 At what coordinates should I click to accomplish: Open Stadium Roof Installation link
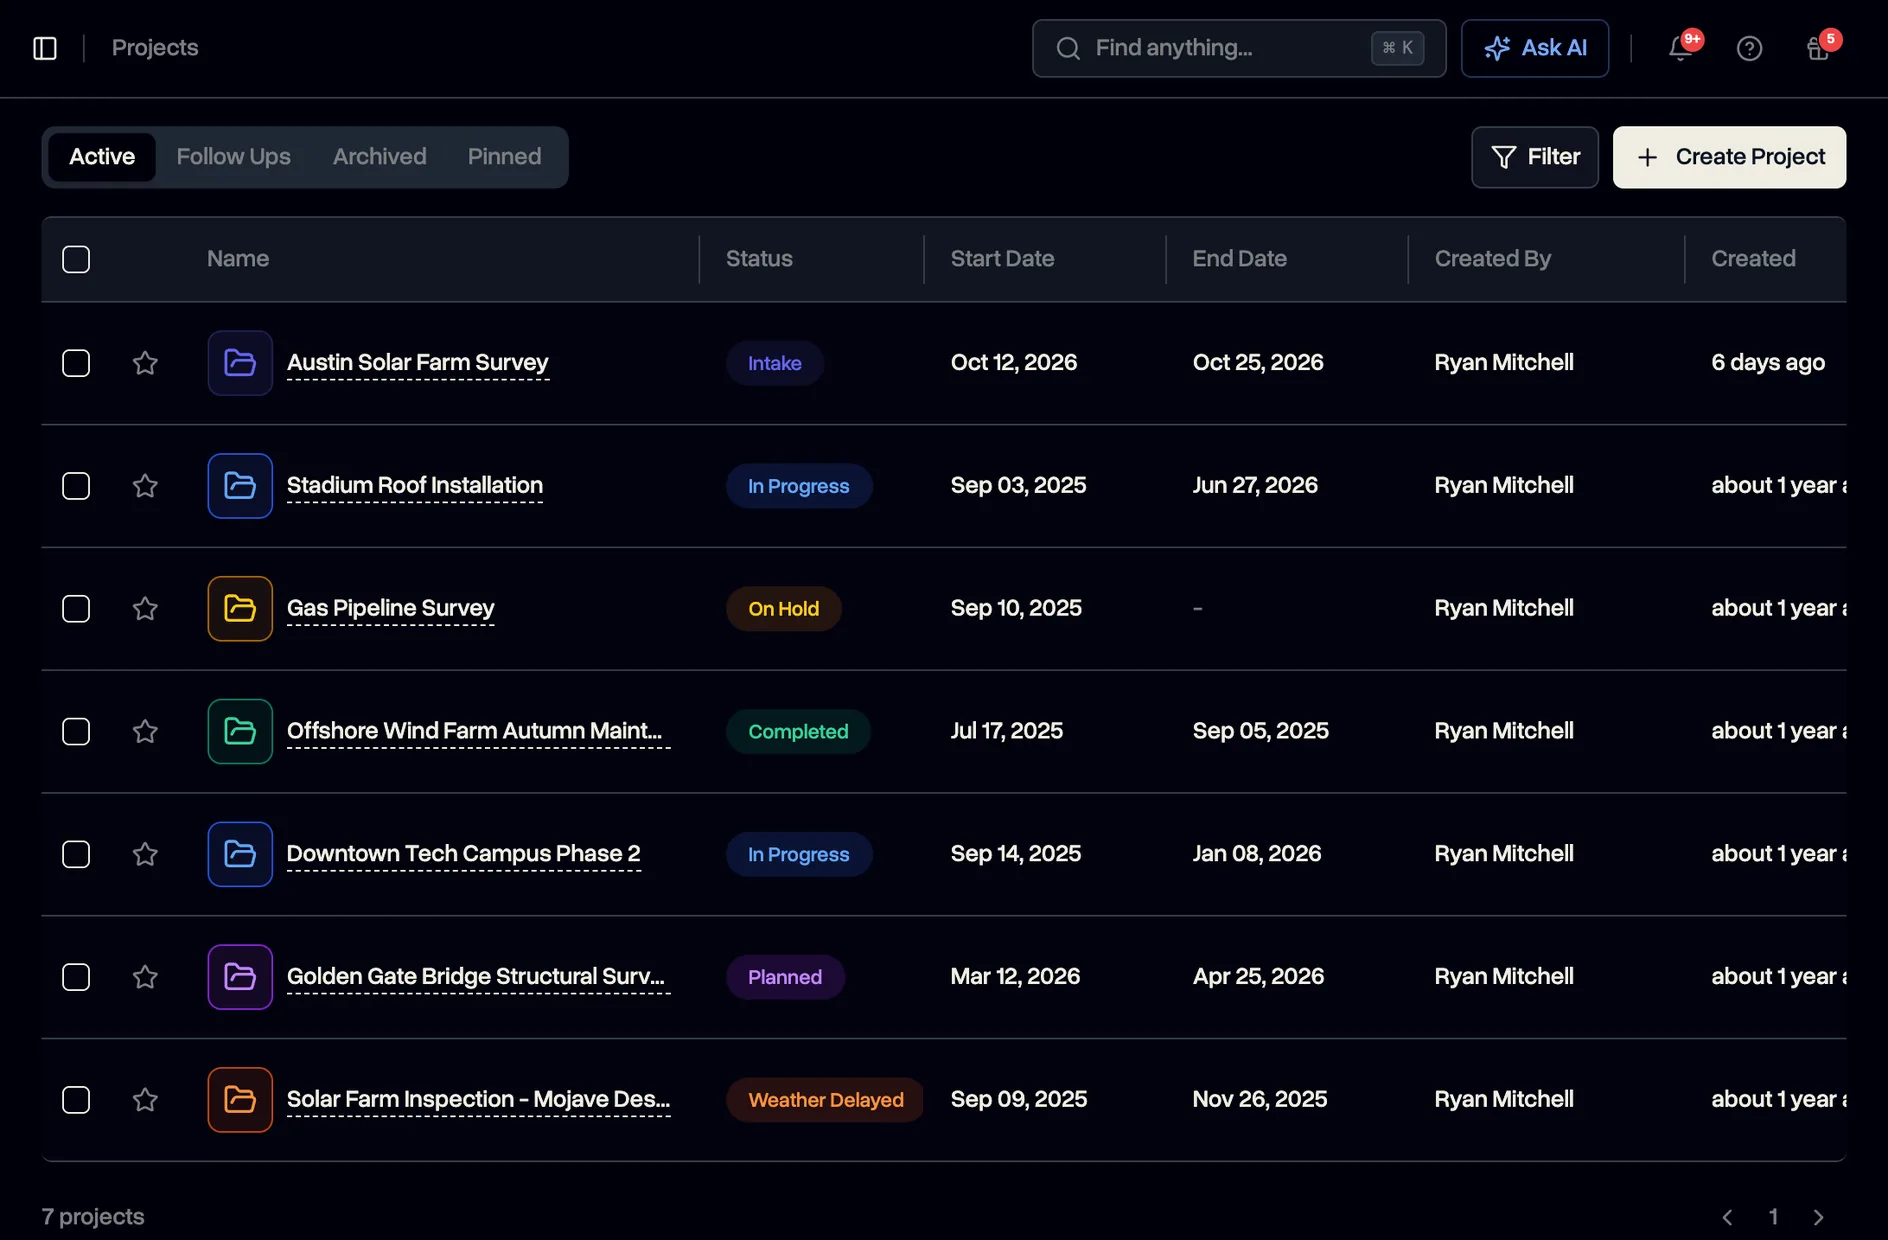(x=415, y=486)
